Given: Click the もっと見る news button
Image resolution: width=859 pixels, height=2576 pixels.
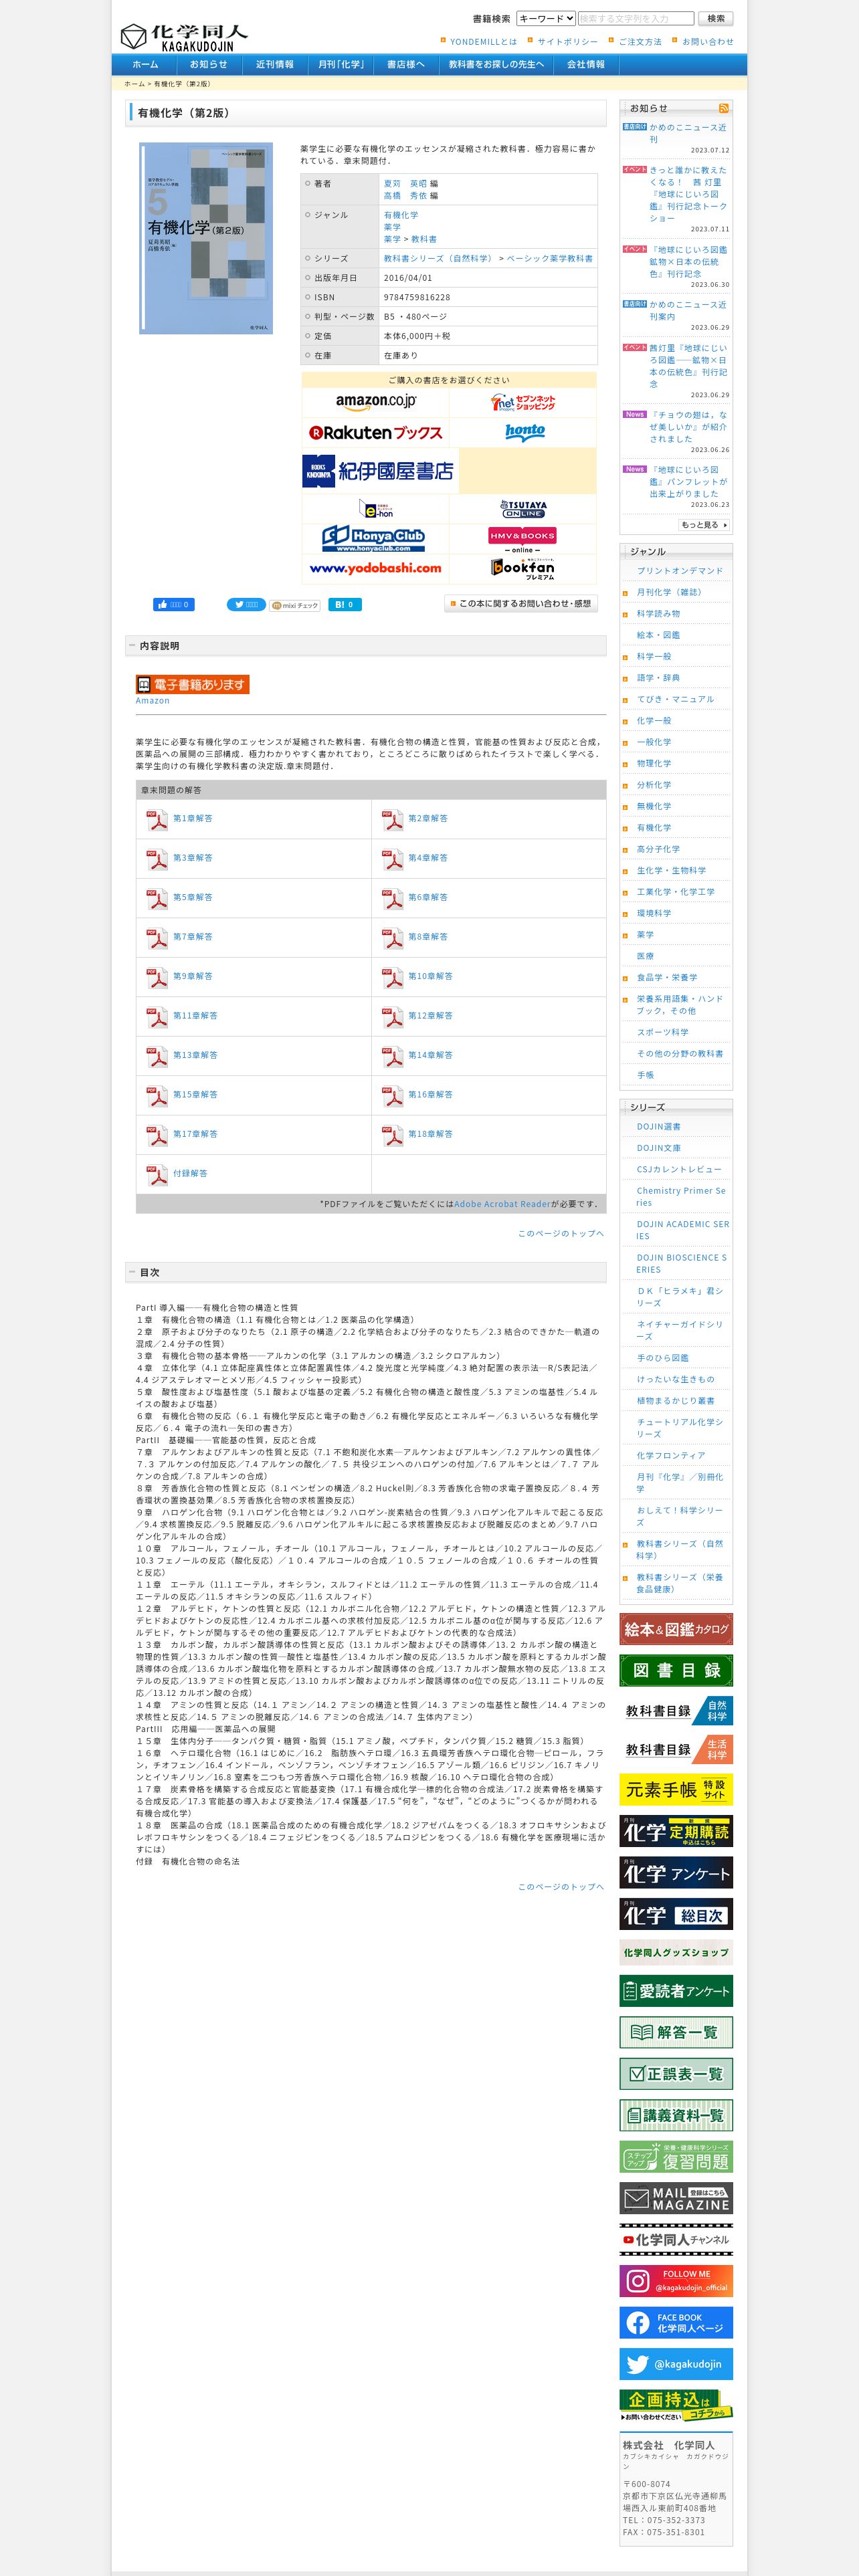Looking at the screenshot, I should tap(704, 525).
